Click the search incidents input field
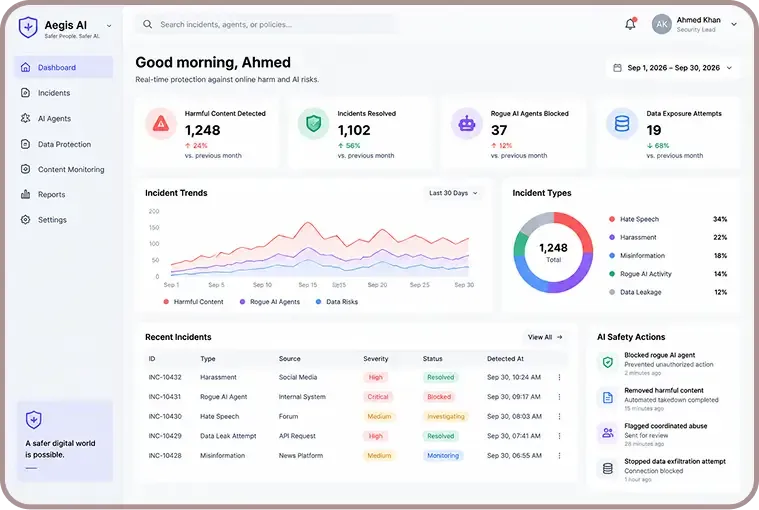The height and width of the screenshot is (510, 759). (x=267, y=24)
